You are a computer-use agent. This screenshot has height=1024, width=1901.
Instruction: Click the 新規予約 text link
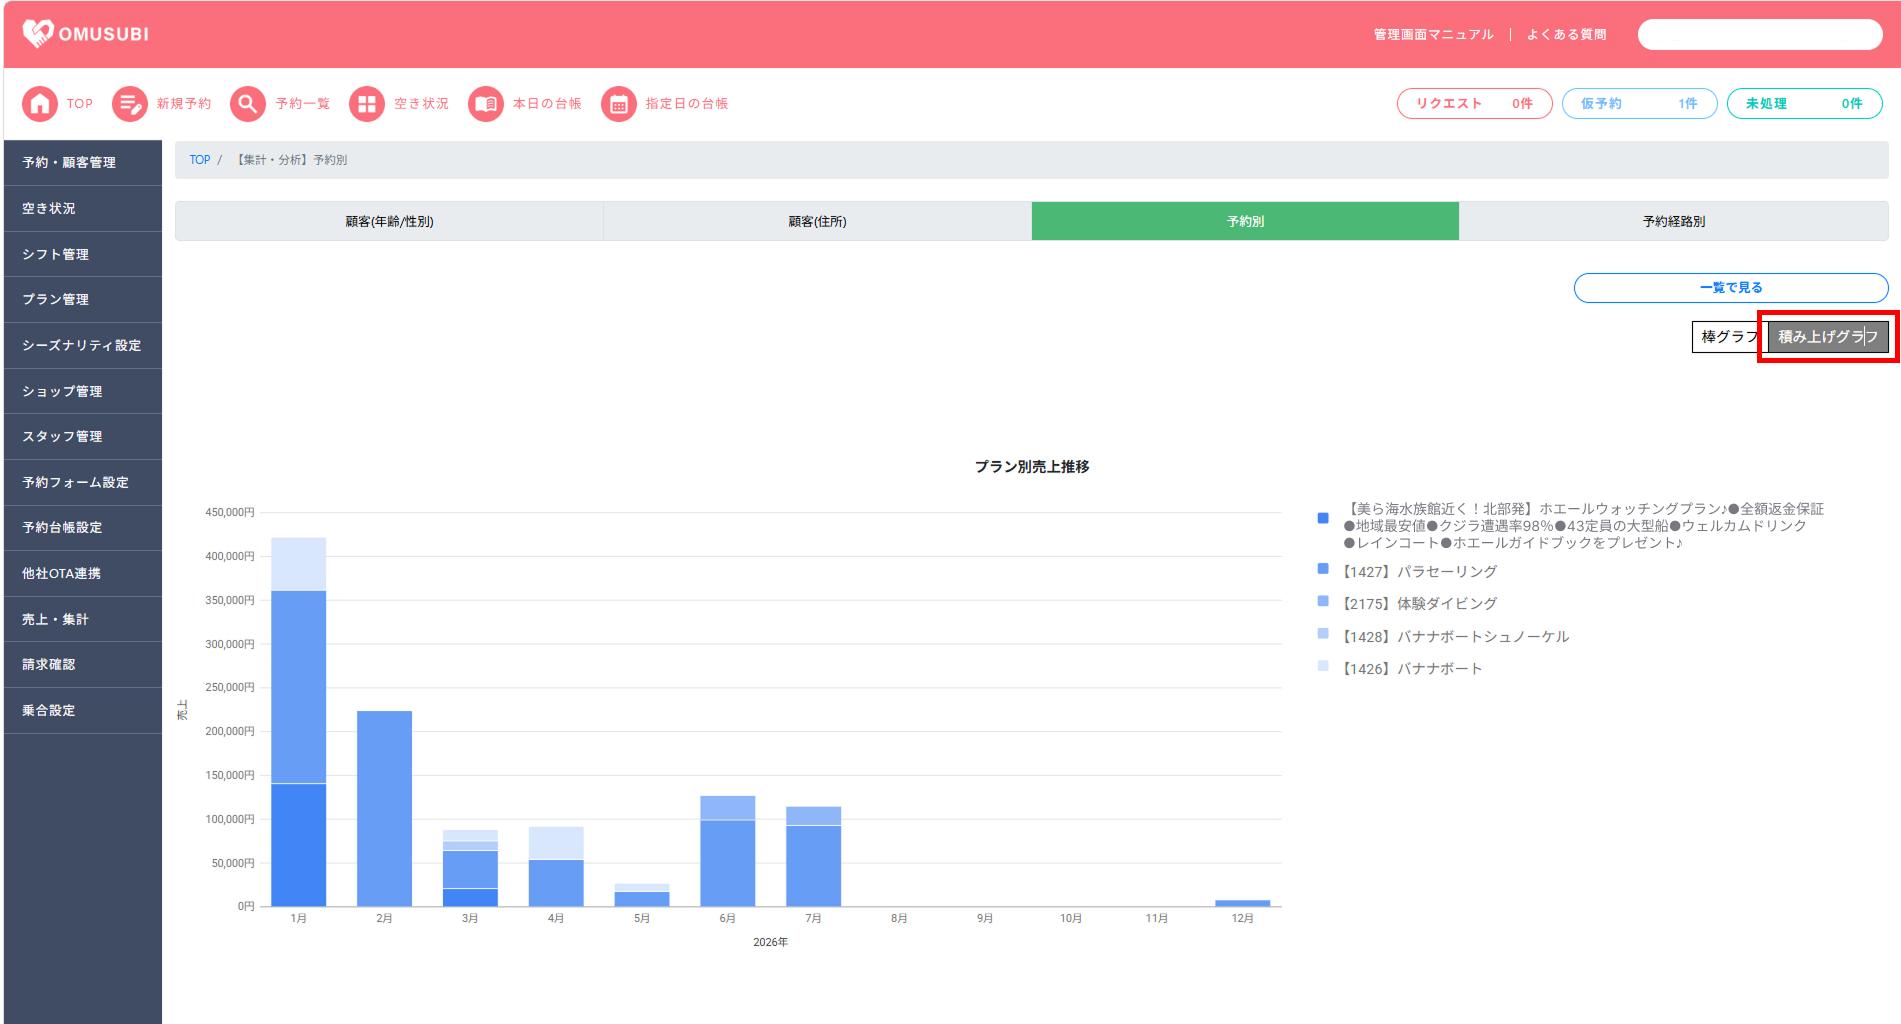[184, 103]
